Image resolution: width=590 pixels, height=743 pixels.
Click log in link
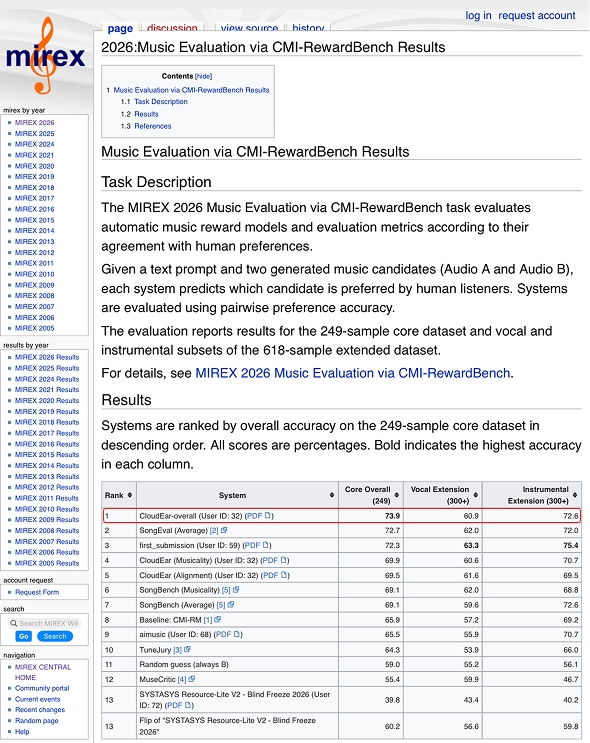click(x=478, y=15)
